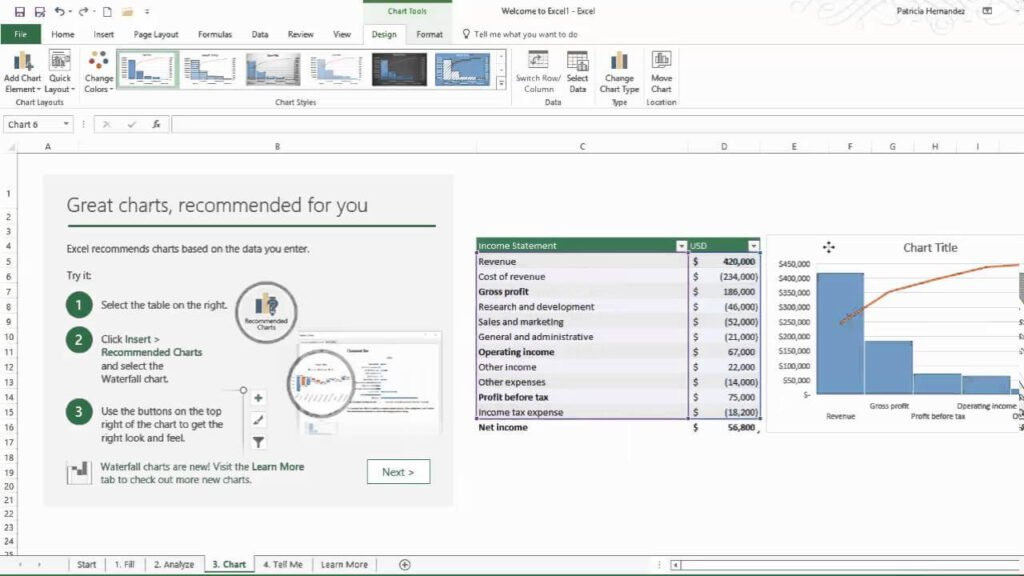Click the New blank document icon

[x=107, y=11]
